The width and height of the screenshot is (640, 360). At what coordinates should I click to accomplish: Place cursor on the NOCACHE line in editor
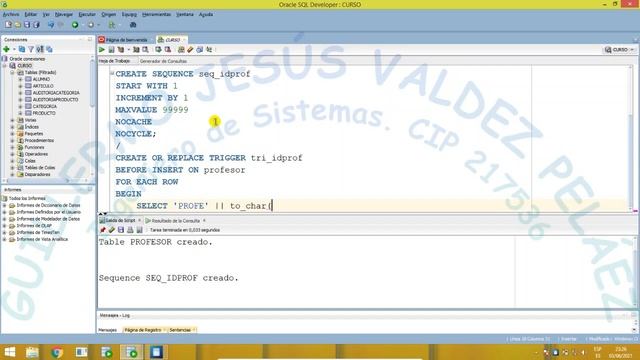133,122
